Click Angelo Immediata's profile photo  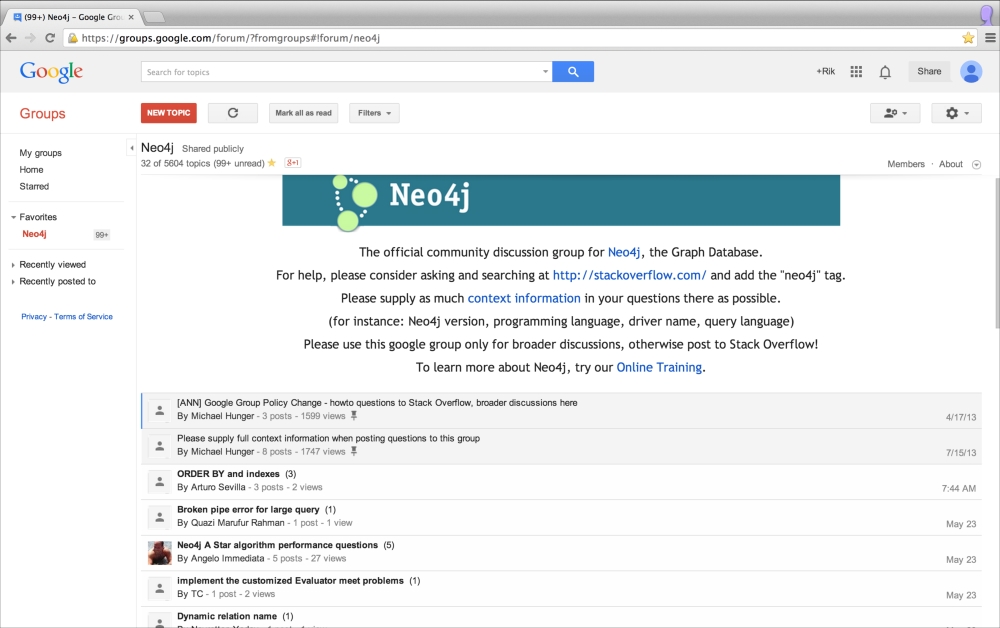click(x=159, y=553)
